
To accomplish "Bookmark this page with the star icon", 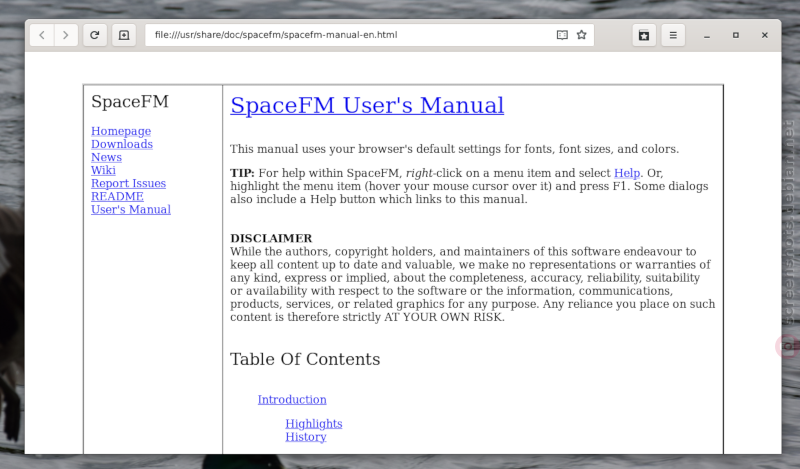I will (582, 35).
